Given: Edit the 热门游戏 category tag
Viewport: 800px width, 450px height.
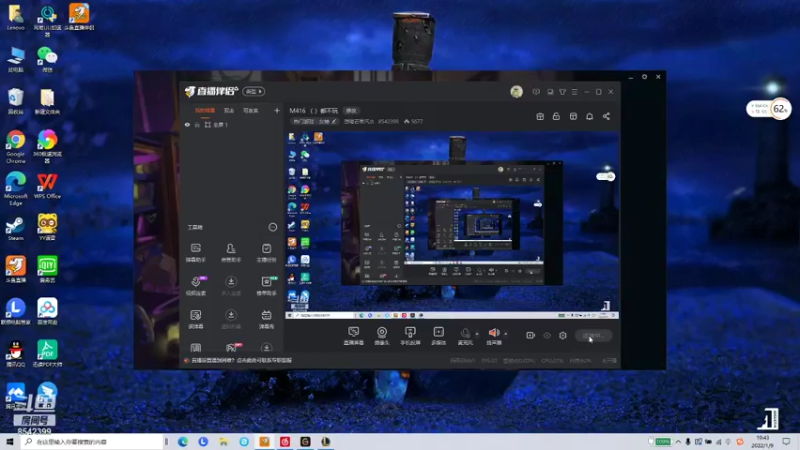Looking at the screenshot, I should coord(314,121).
